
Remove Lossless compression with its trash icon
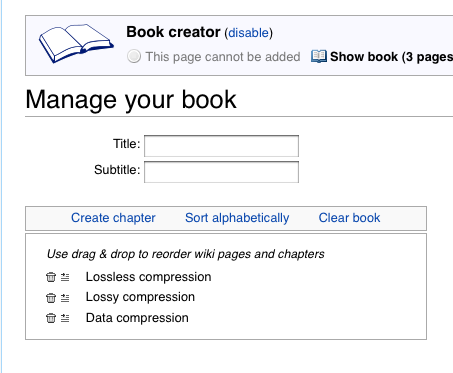point(51,277)
